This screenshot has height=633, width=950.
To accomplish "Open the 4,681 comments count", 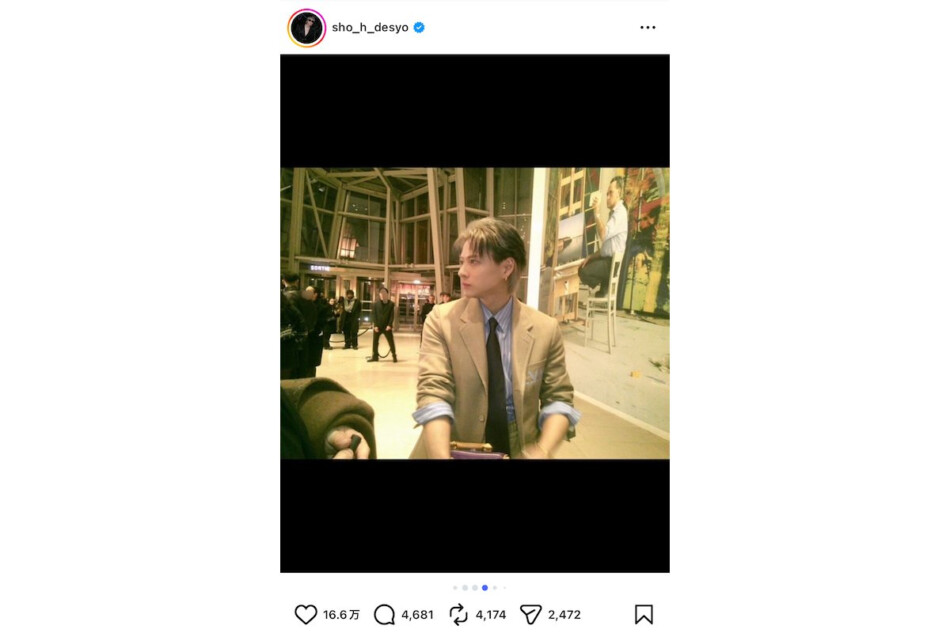I will 417,615.
